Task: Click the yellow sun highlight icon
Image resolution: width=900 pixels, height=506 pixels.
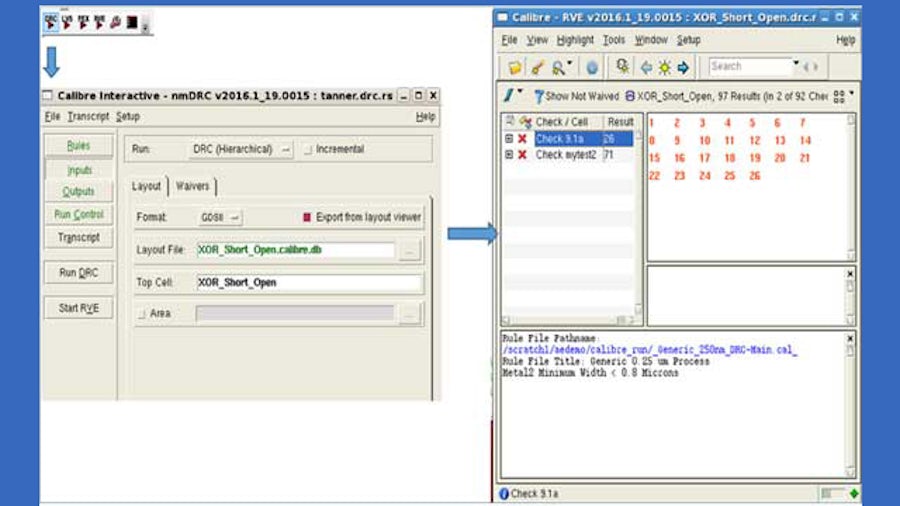Action: pos(664,68)
